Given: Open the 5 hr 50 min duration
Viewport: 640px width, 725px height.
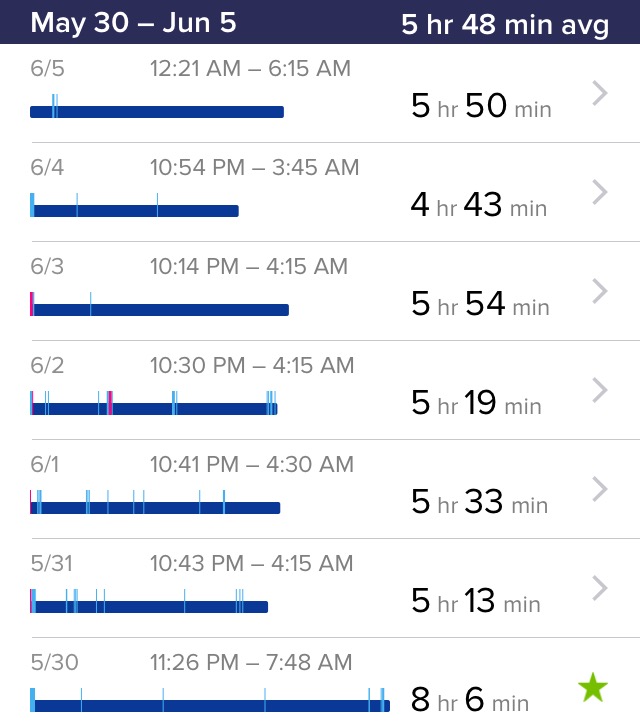Looking at the screenshot, I should click(481, 106).
